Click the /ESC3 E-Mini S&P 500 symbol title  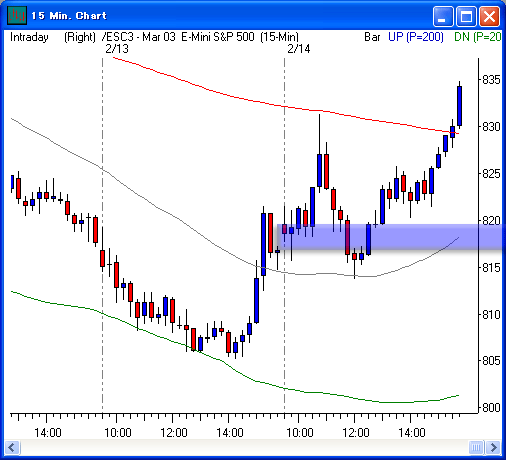click(200, 37)
